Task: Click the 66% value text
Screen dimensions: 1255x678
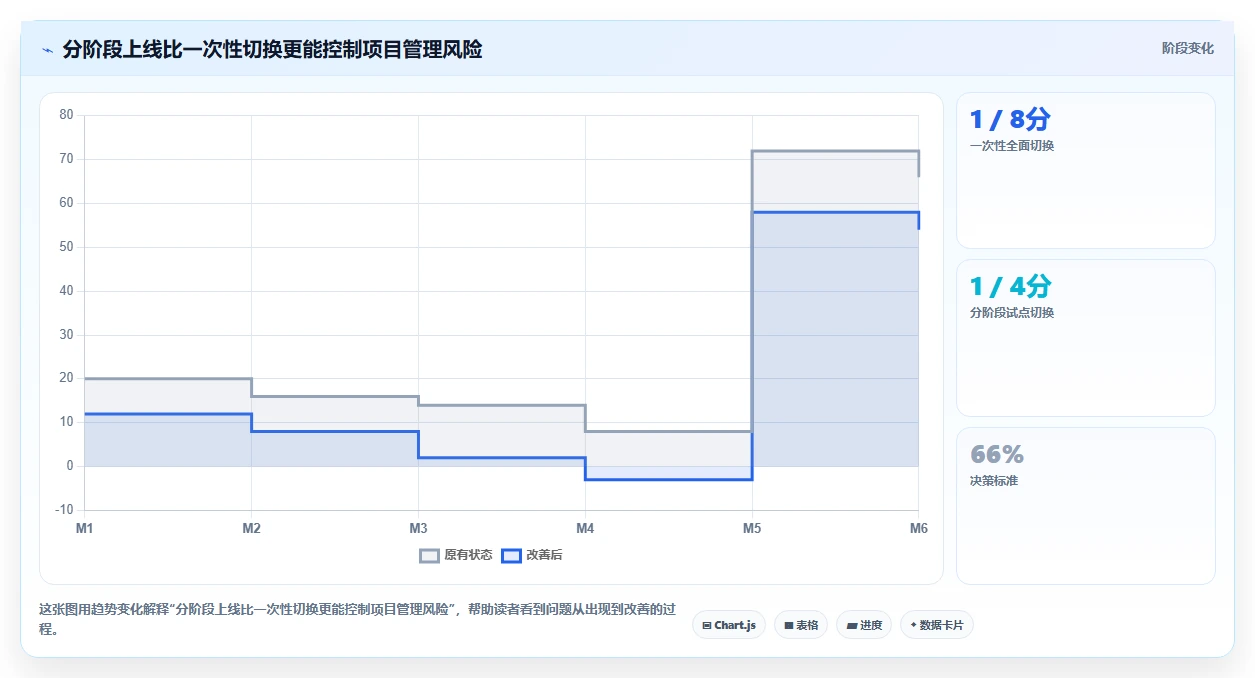Action: coord(997,455)
